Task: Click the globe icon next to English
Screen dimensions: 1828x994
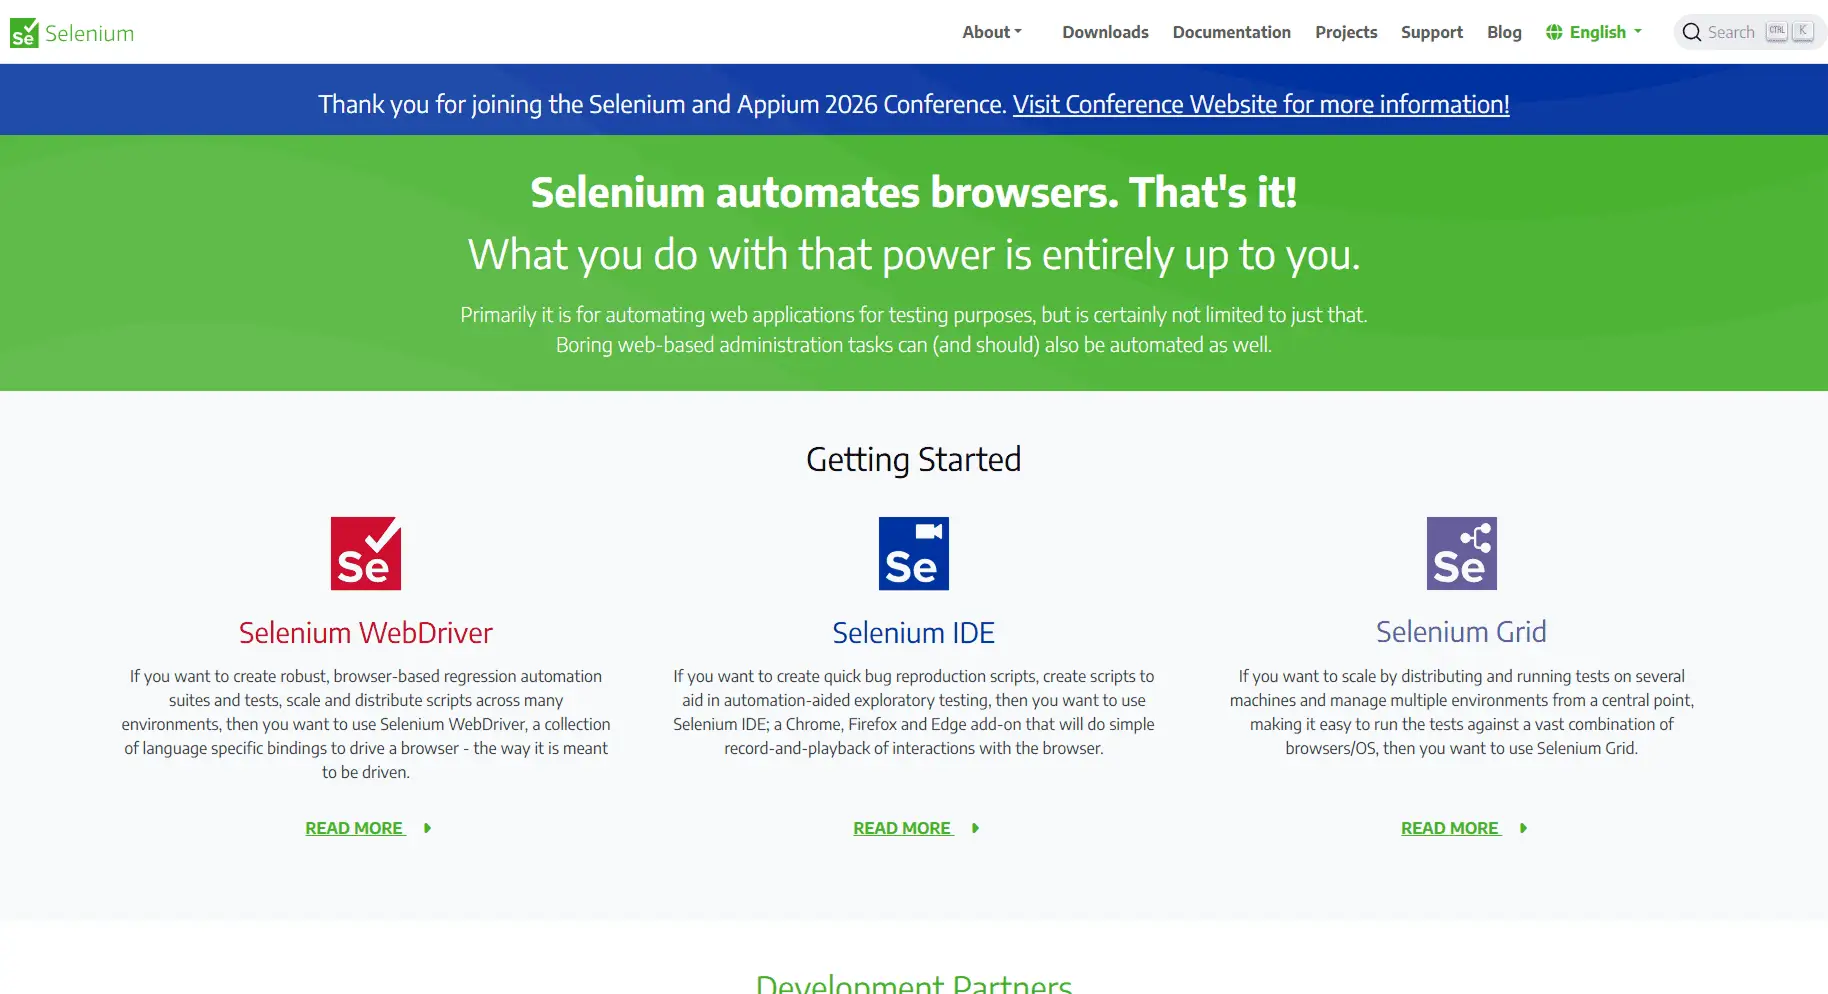Action: (1554, 32)
